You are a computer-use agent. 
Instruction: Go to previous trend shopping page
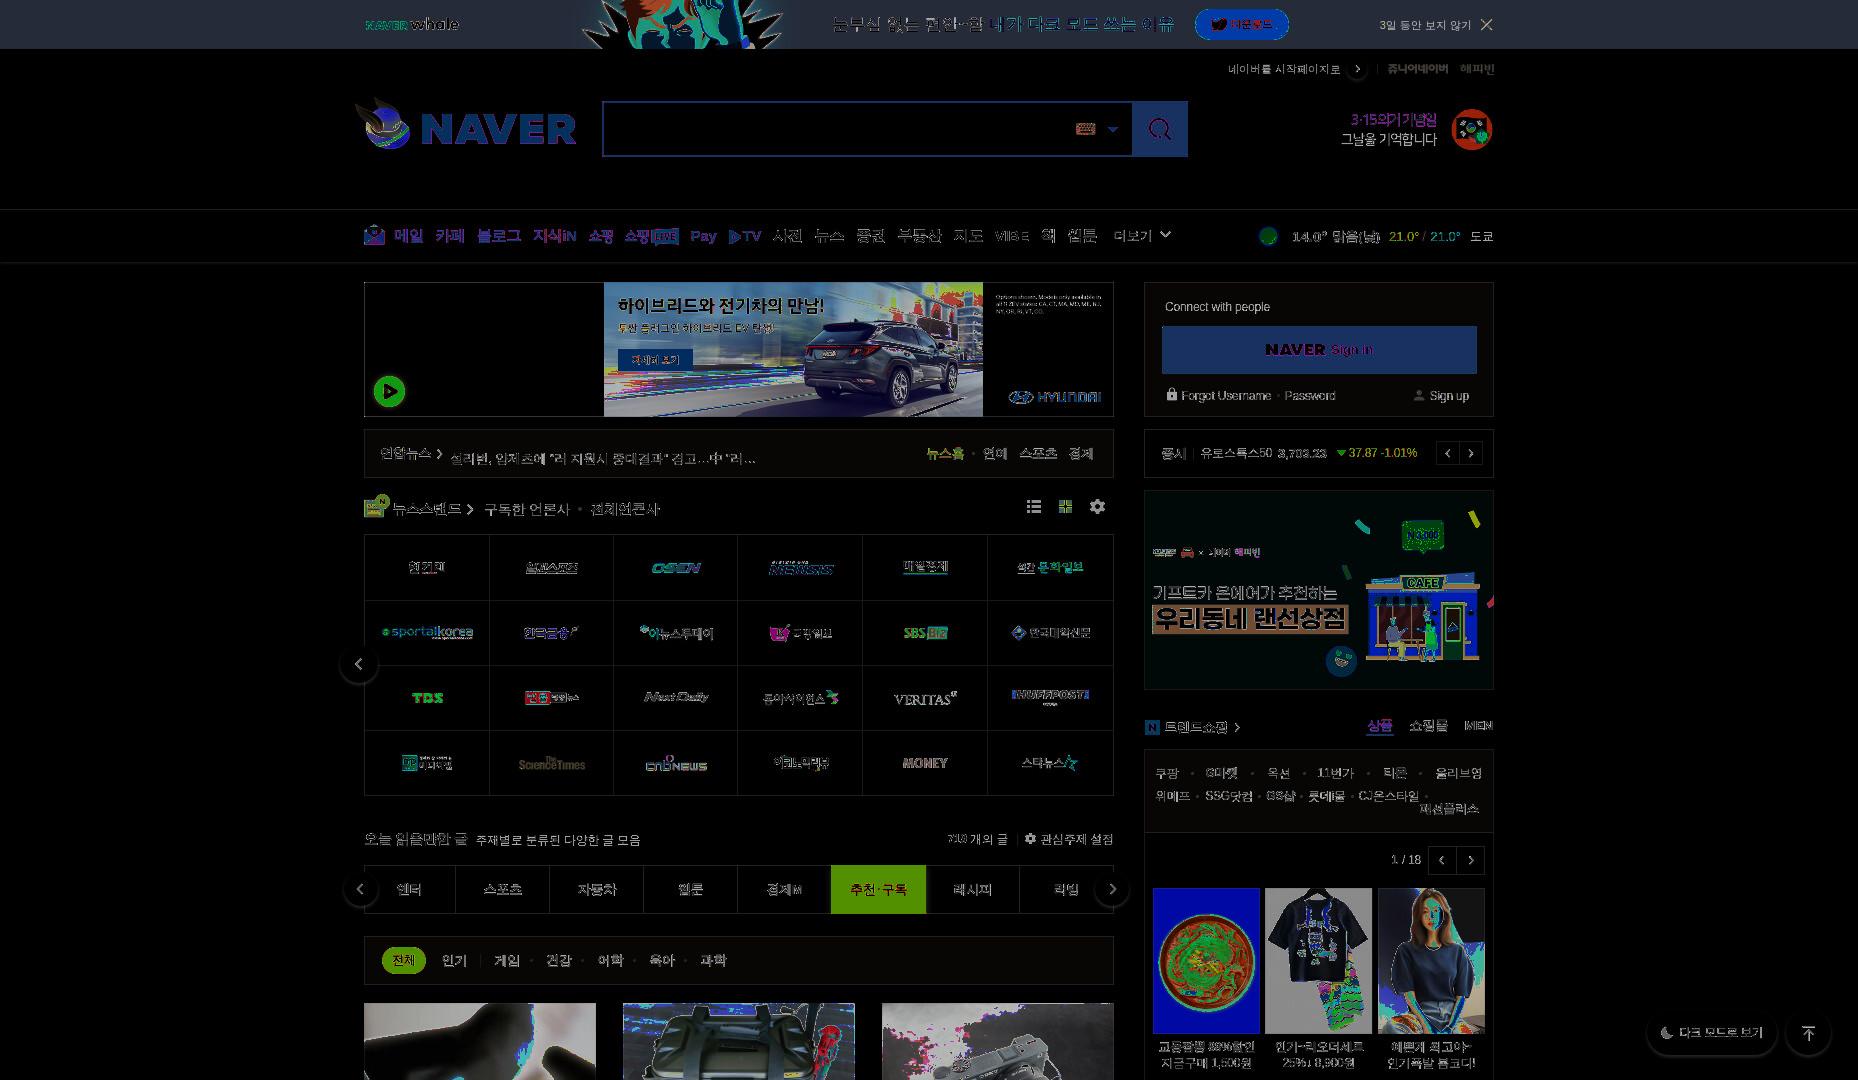[x=1442, y=860]
